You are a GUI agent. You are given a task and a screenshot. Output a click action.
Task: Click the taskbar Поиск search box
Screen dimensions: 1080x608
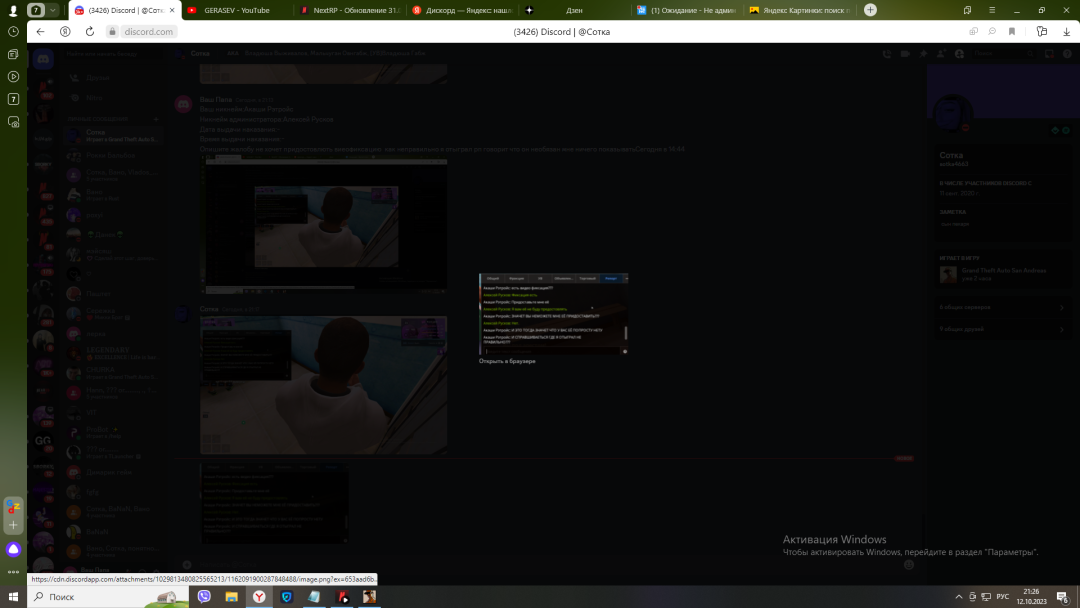tap(108, 597)
